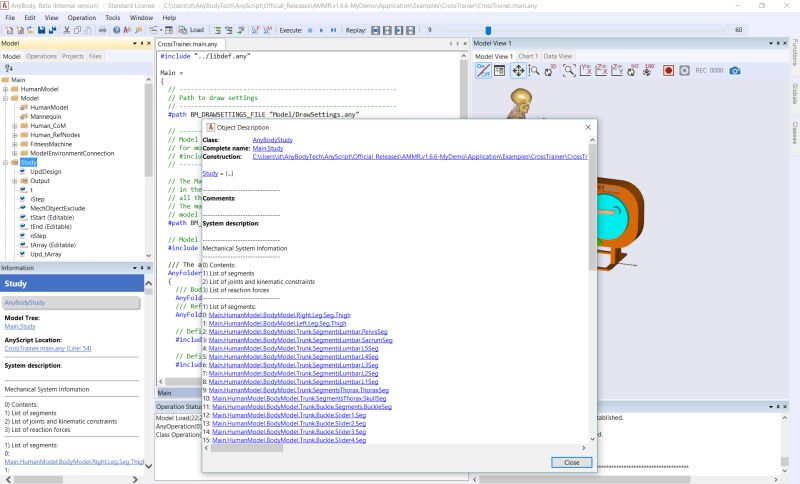Click the Execute run (play) button
Image resolution: width=800 pixels, height=484 pixels.
[x=321, y=30]
